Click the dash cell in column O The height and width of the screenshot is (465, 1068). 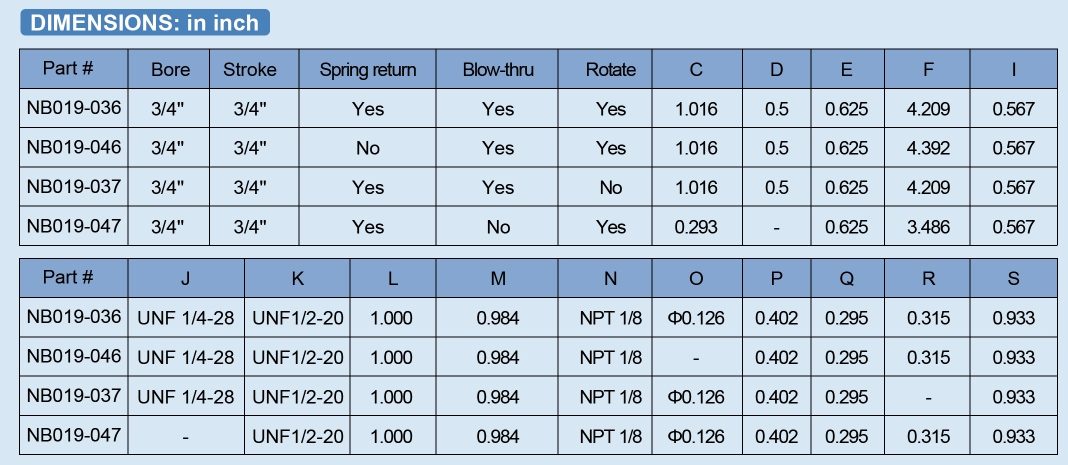pyautogui.click(x=696, y=358)
